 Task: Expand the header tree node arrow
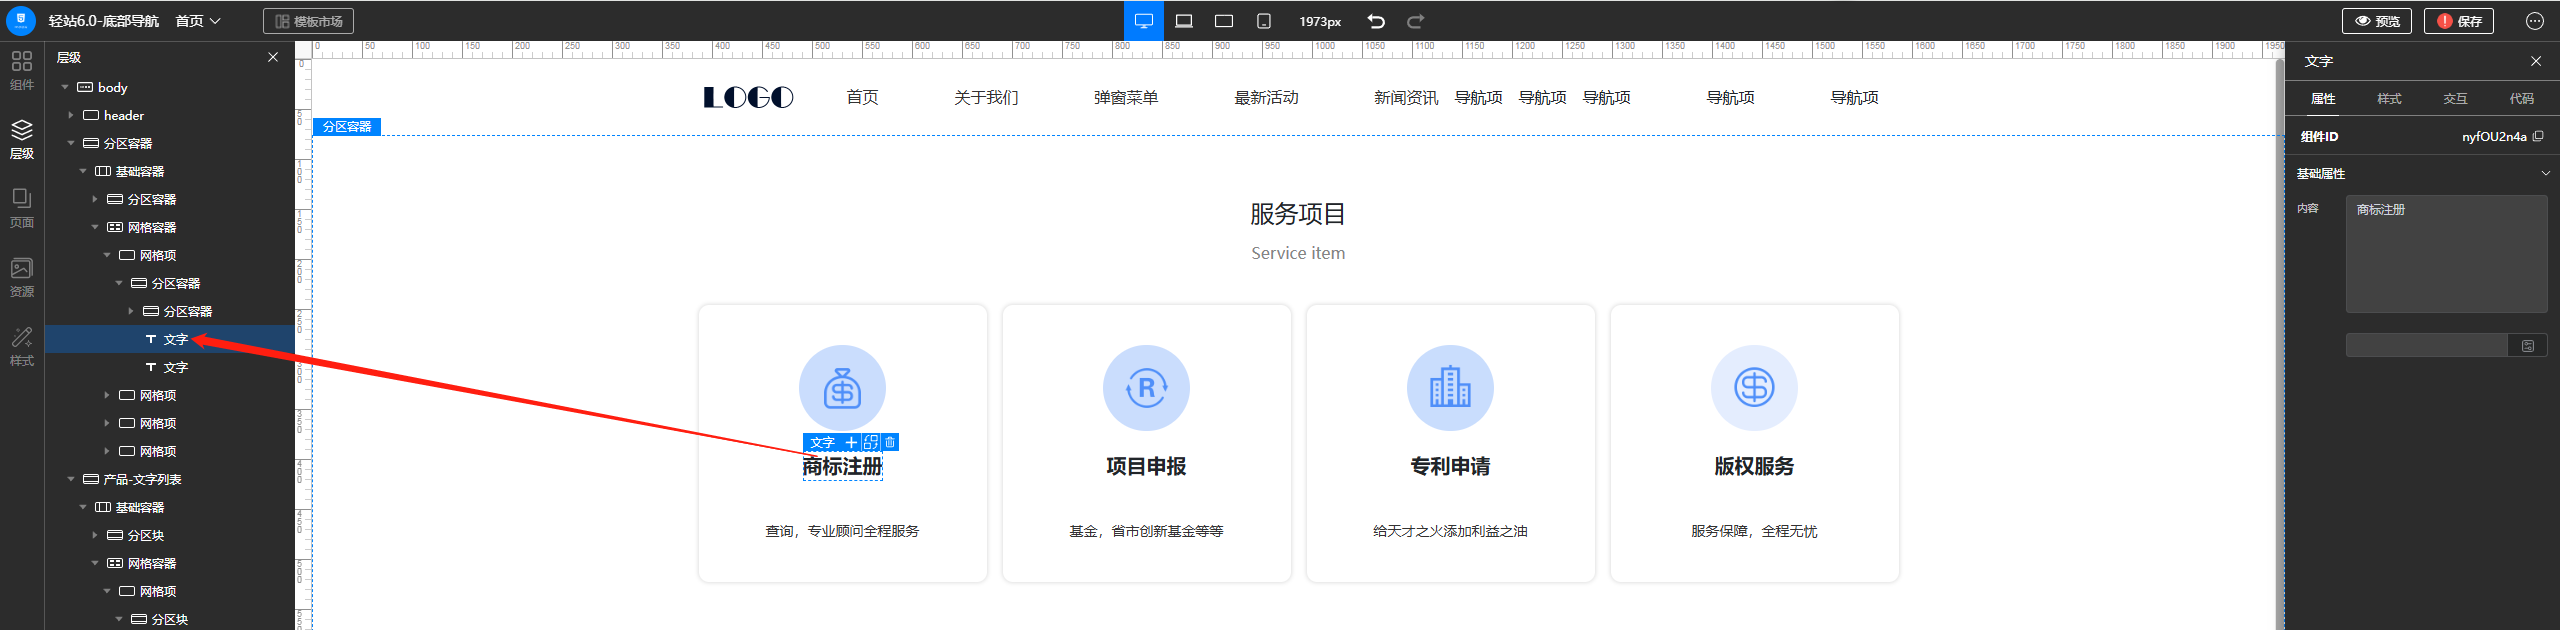[71, 116]
